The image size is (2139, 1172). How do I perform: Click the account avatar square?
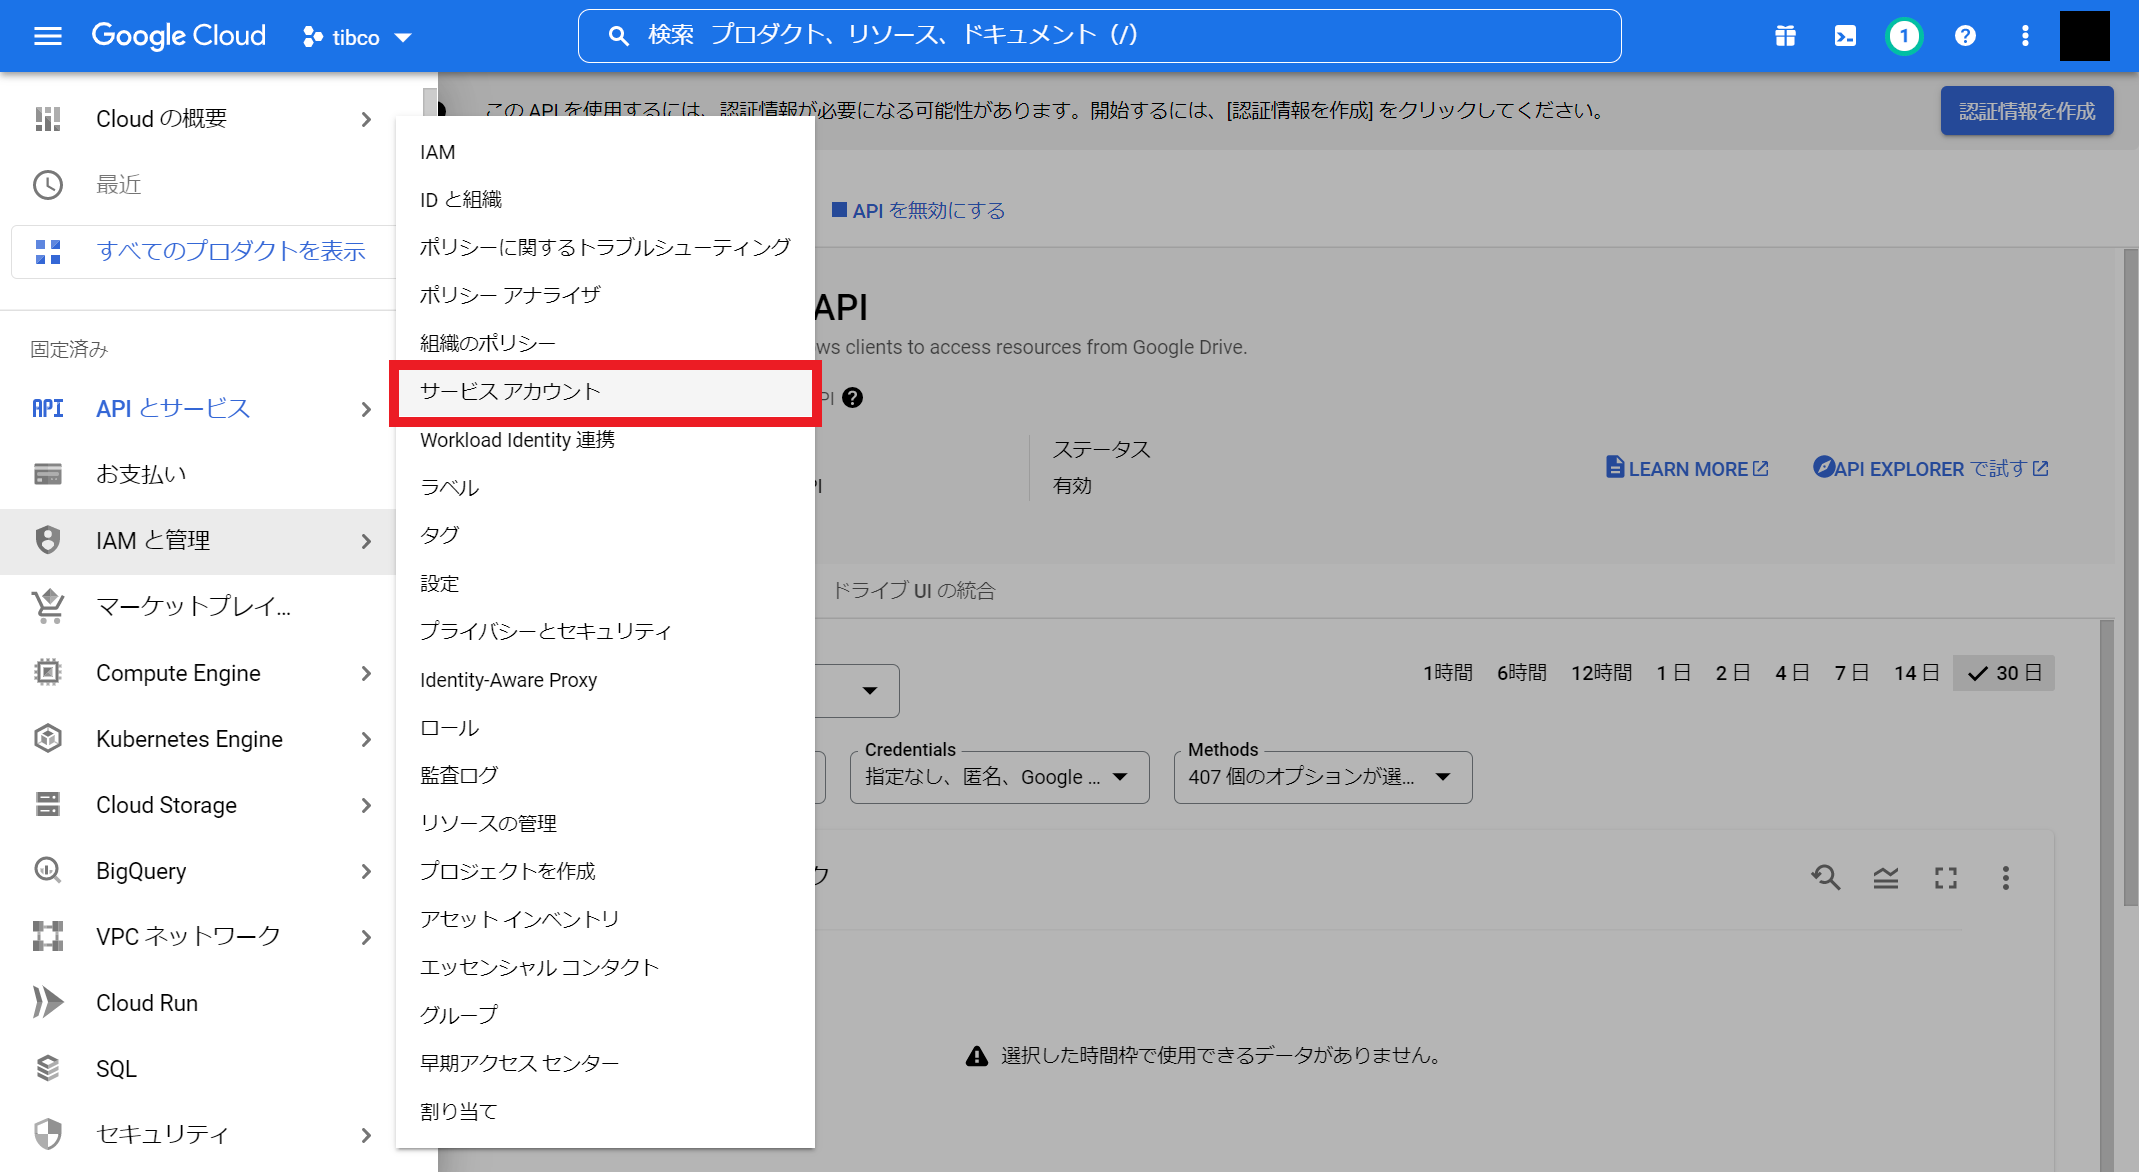pyautogui.click(x=2084, y=36)
